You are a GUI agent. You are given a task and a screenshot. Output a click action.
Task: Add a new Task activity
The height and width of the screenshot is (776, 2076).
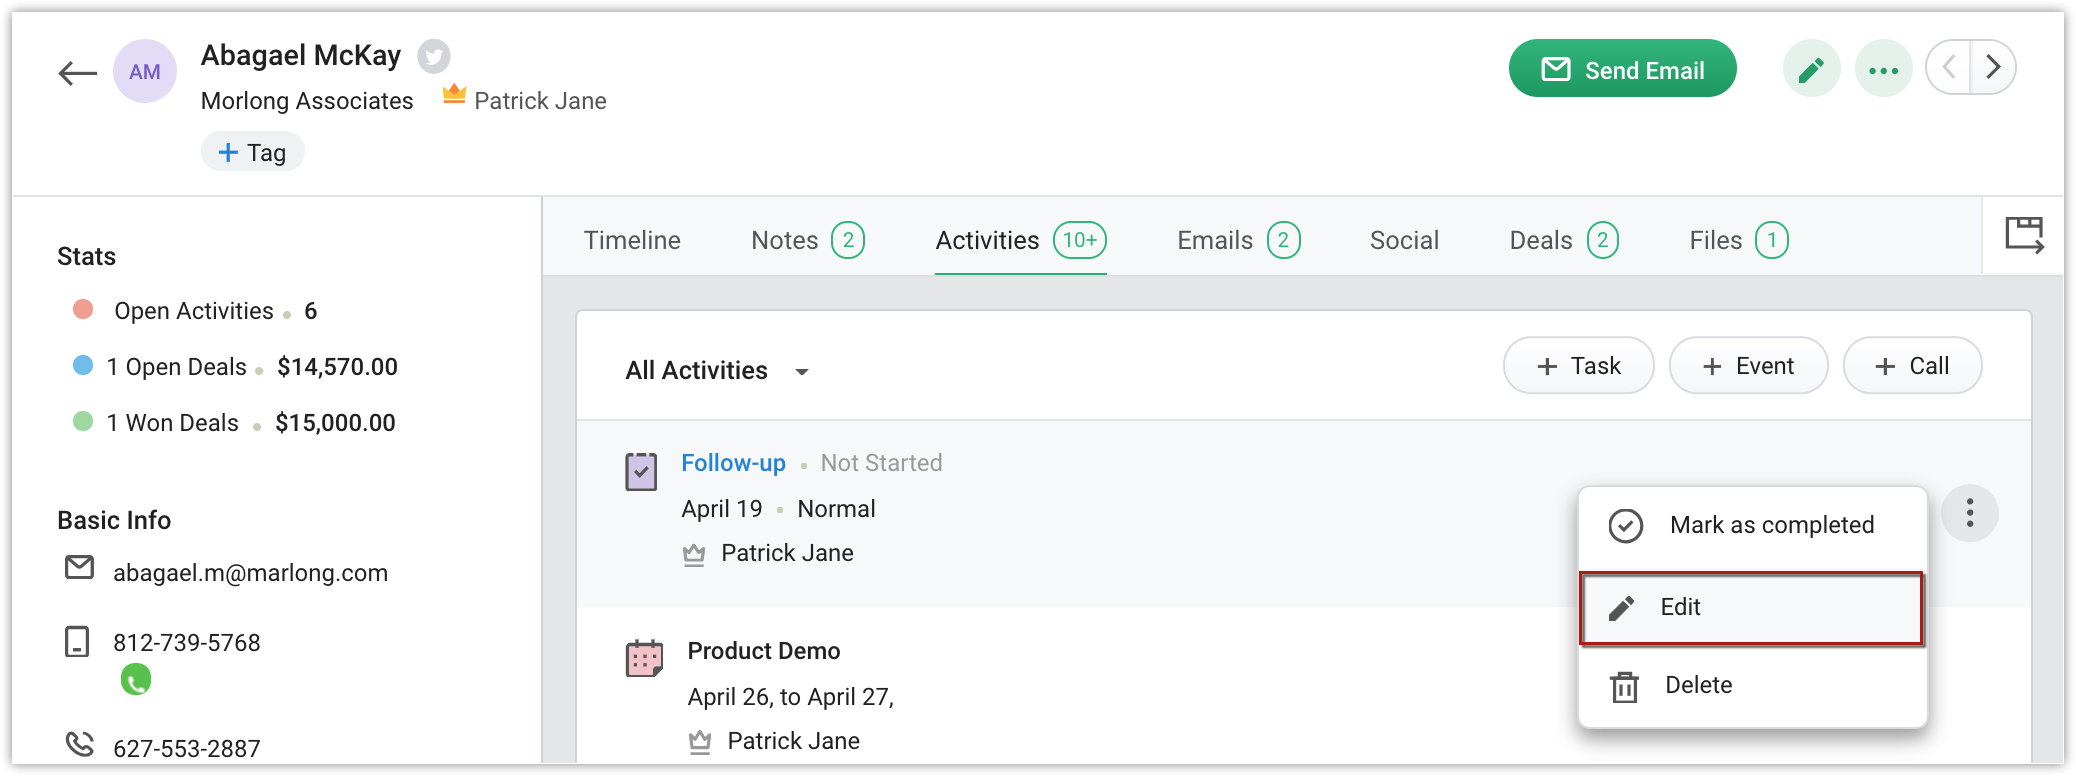point(1578,366)
